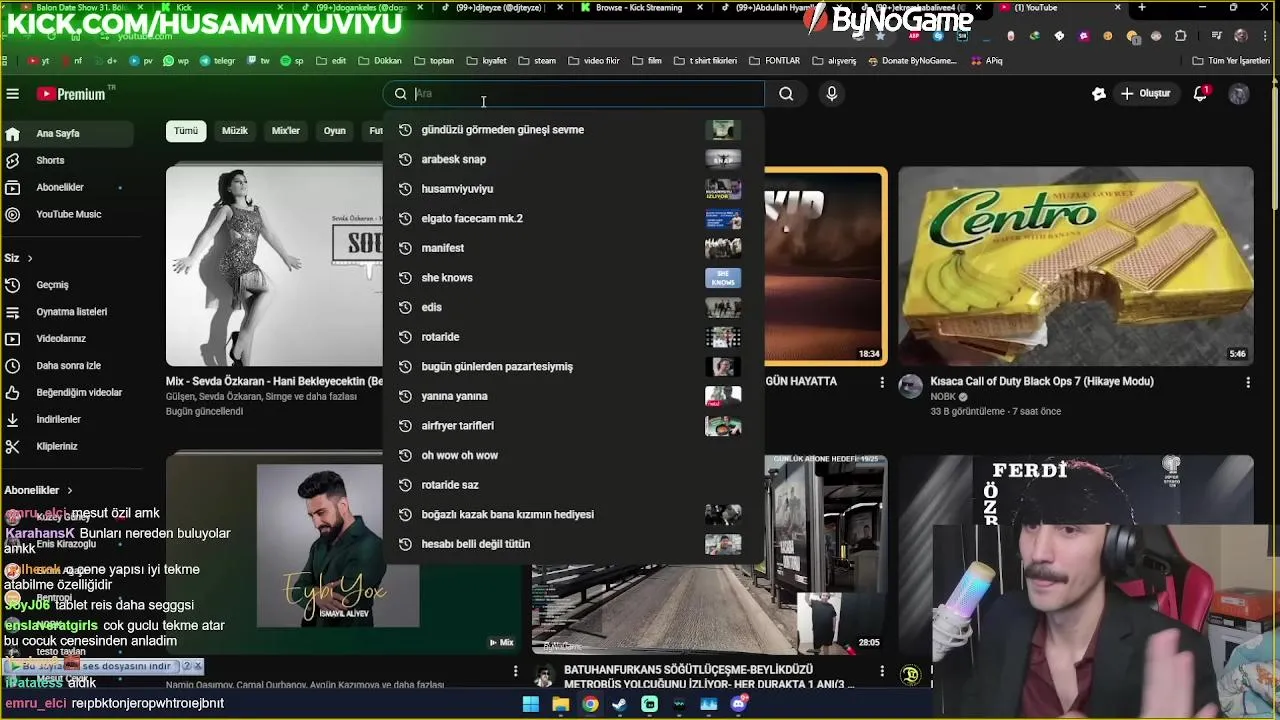This screenshot has height=720, width=1280.
Task: Open Discord from the taskbar
Action: (739, 704)
